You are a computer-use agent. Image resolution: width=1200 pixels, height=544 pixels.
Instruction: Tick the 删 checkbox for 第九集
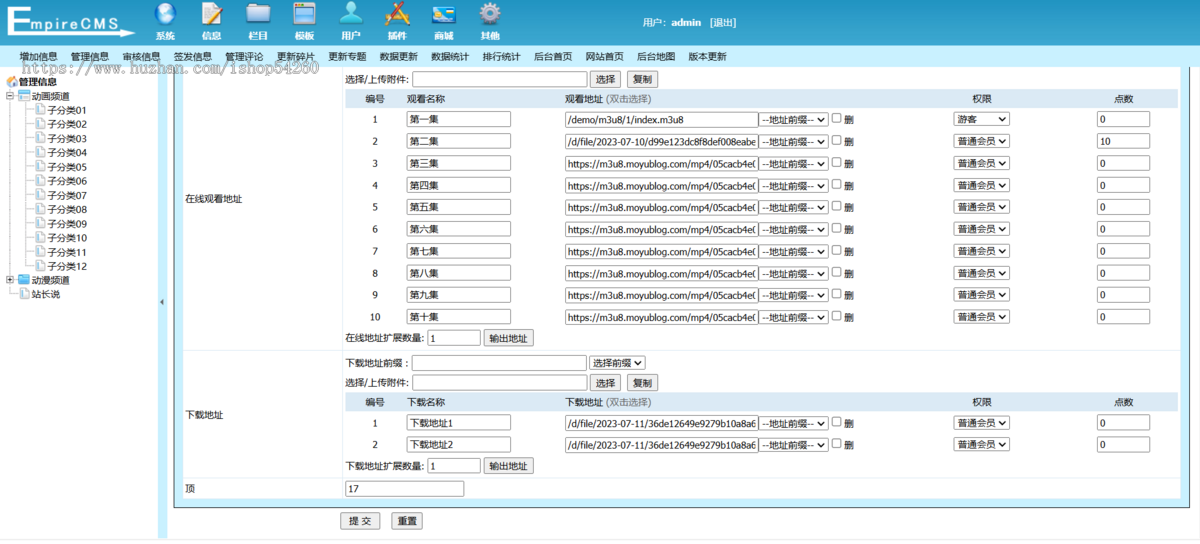point(837,294)
